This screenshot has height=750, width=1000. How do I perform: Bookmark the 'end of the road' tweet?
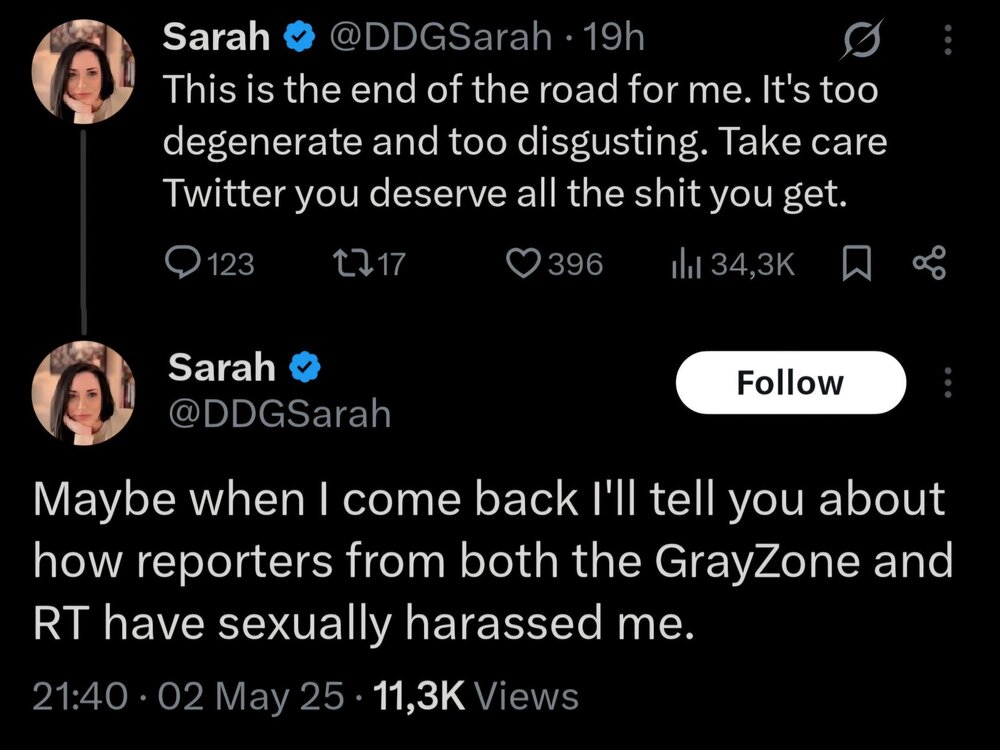pyautogui.click(x=857, y=263)
